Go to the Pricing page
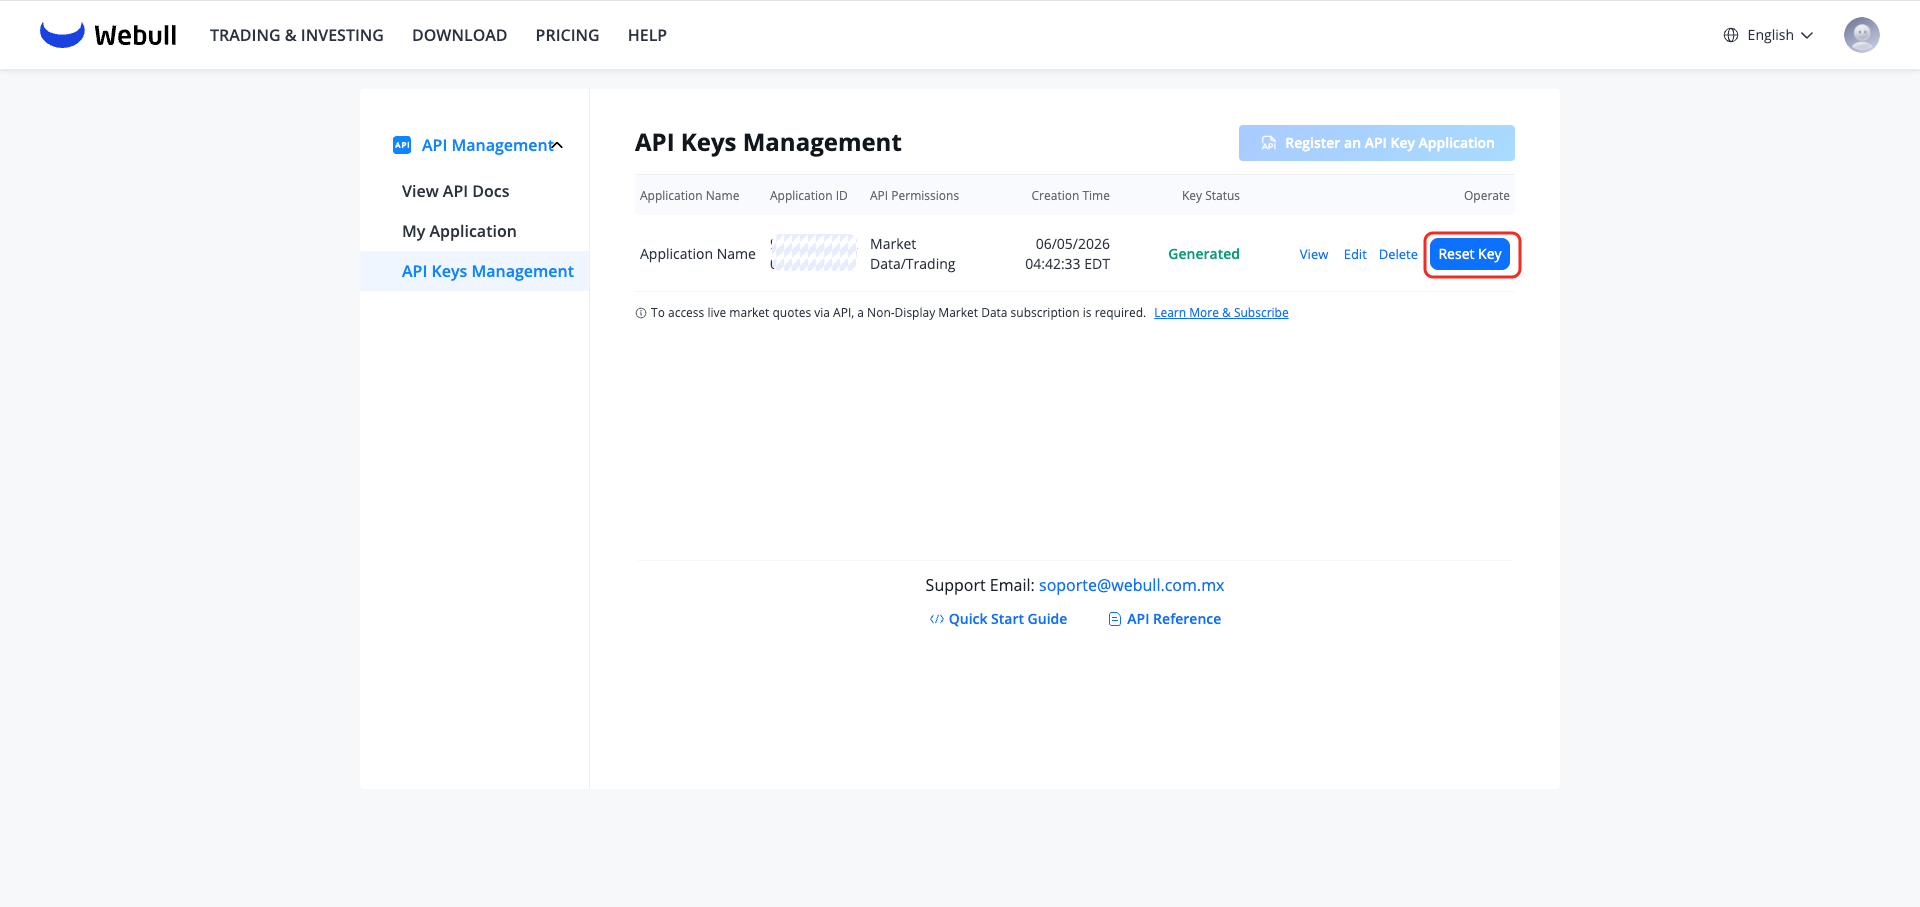Screen dimensions: 1920x907 [x=568, y=35]
